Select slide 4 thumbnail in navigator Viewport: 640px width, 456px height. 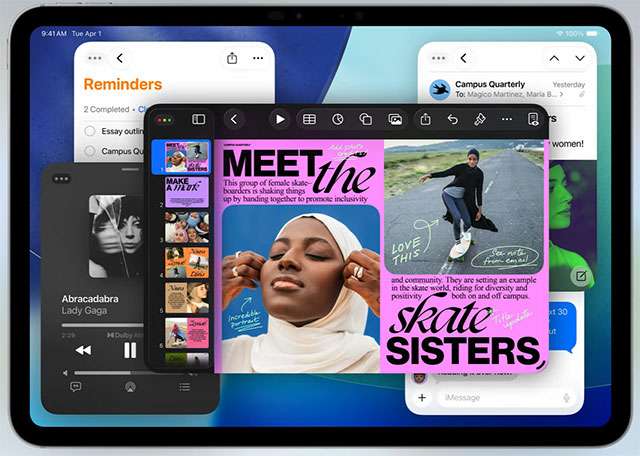pos(187,262)
